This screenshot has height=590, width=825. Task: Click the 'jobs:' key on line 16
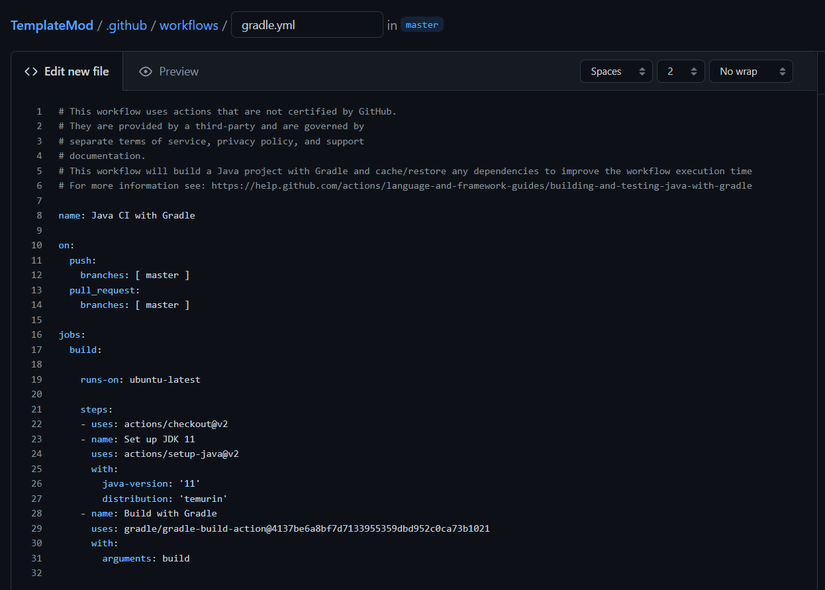(x=72, y=335)
